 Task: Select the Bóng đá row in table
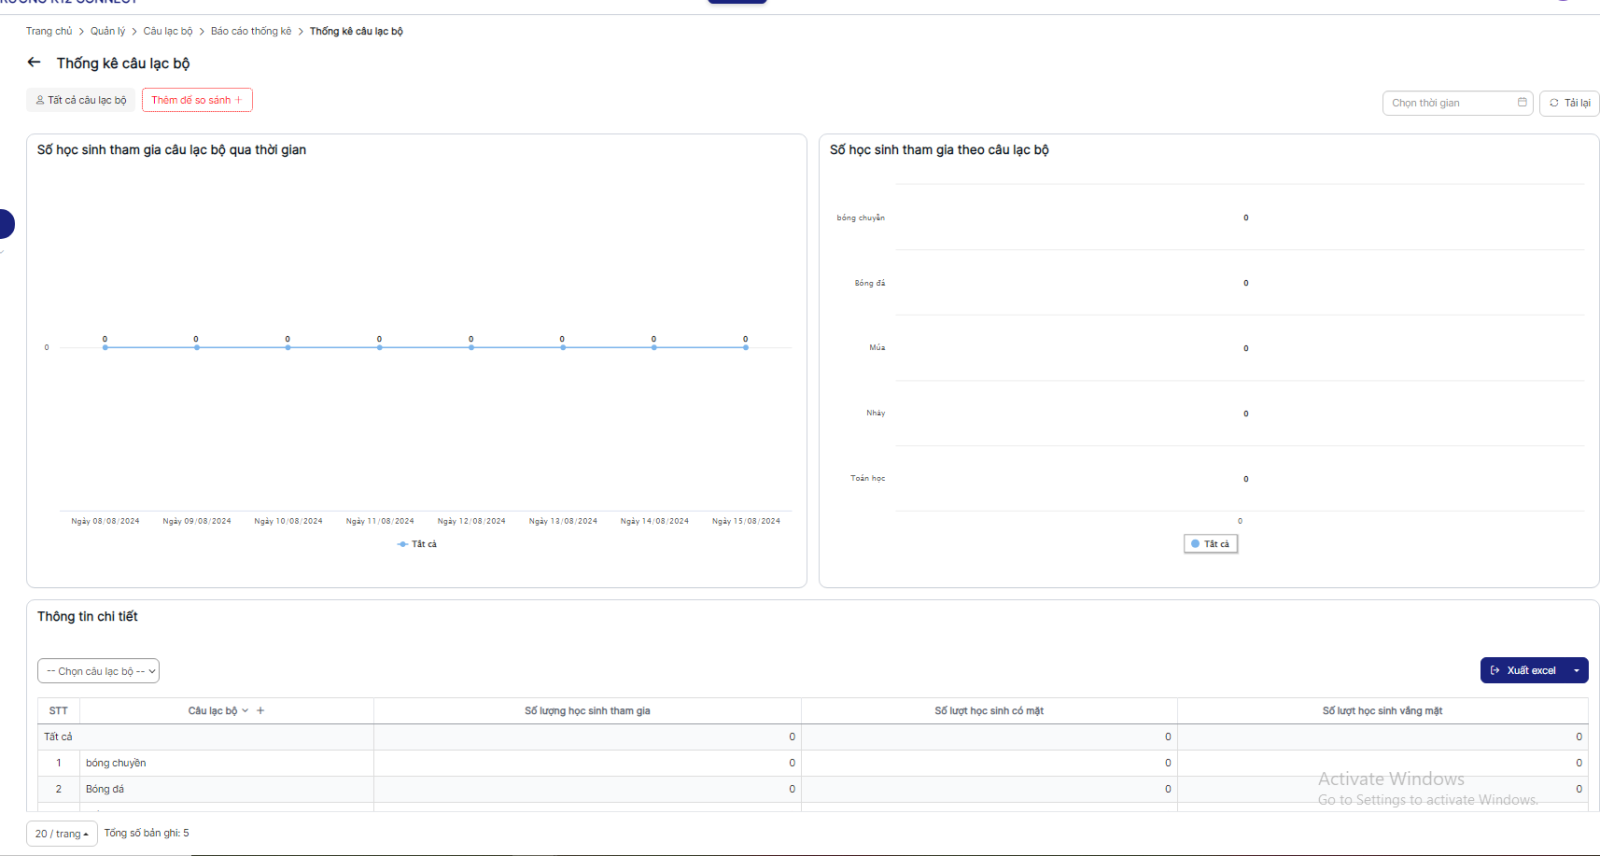813,789
